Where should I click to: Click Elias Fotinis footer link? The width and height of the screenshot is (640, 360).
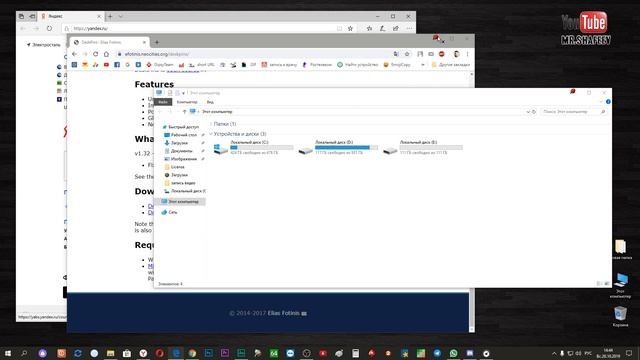click(x=284, y=313)
